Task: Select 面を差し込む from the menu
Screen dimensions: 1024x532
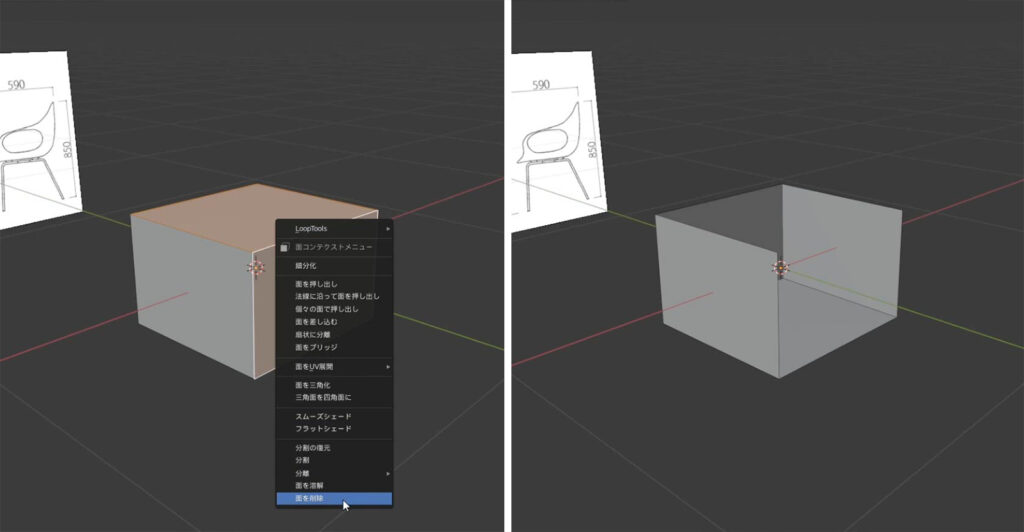Action: tap(315, 322)
